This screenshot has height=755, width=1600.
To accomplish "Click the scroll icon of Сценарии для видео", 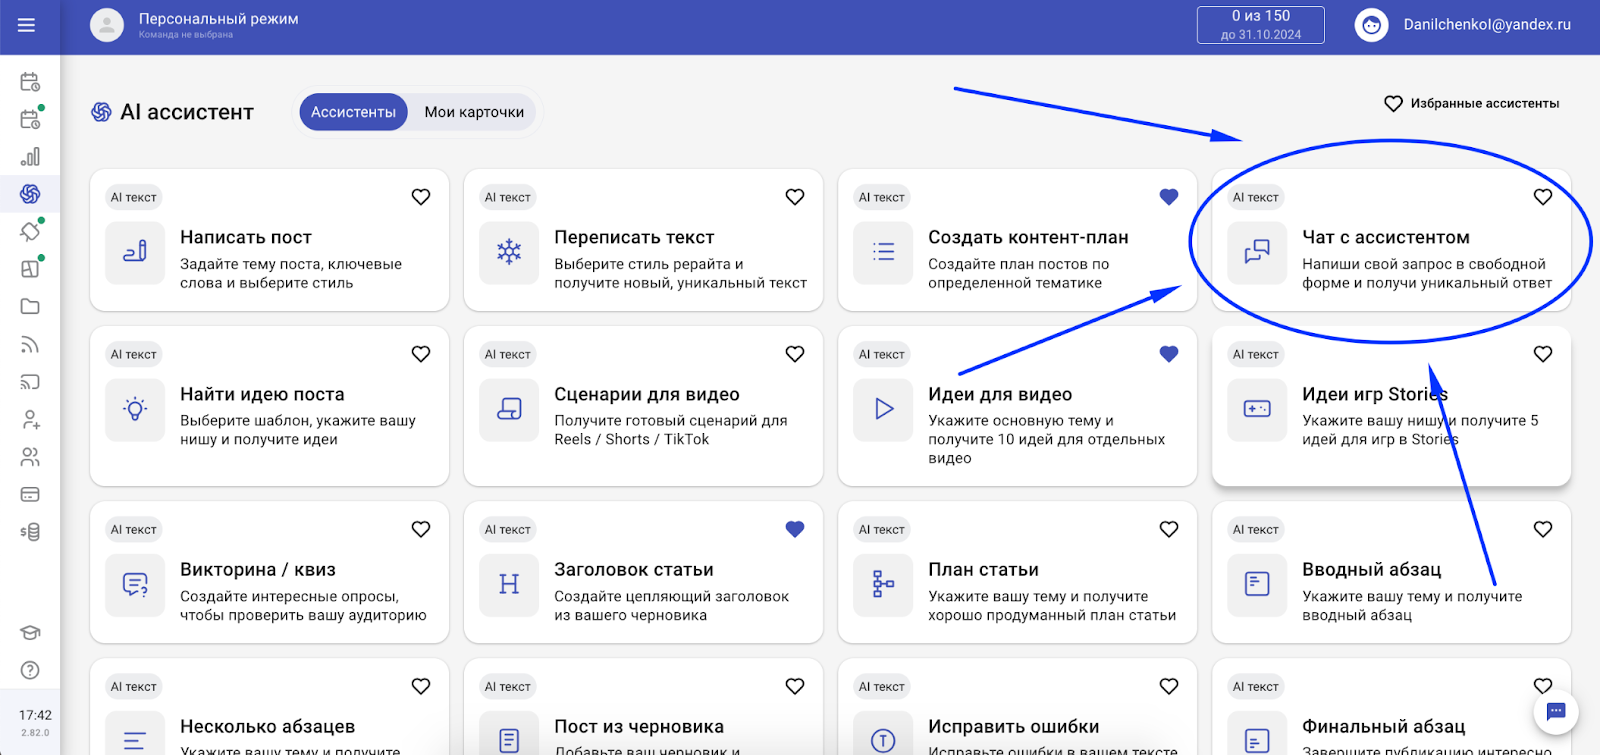I will [x=509, y=409].
